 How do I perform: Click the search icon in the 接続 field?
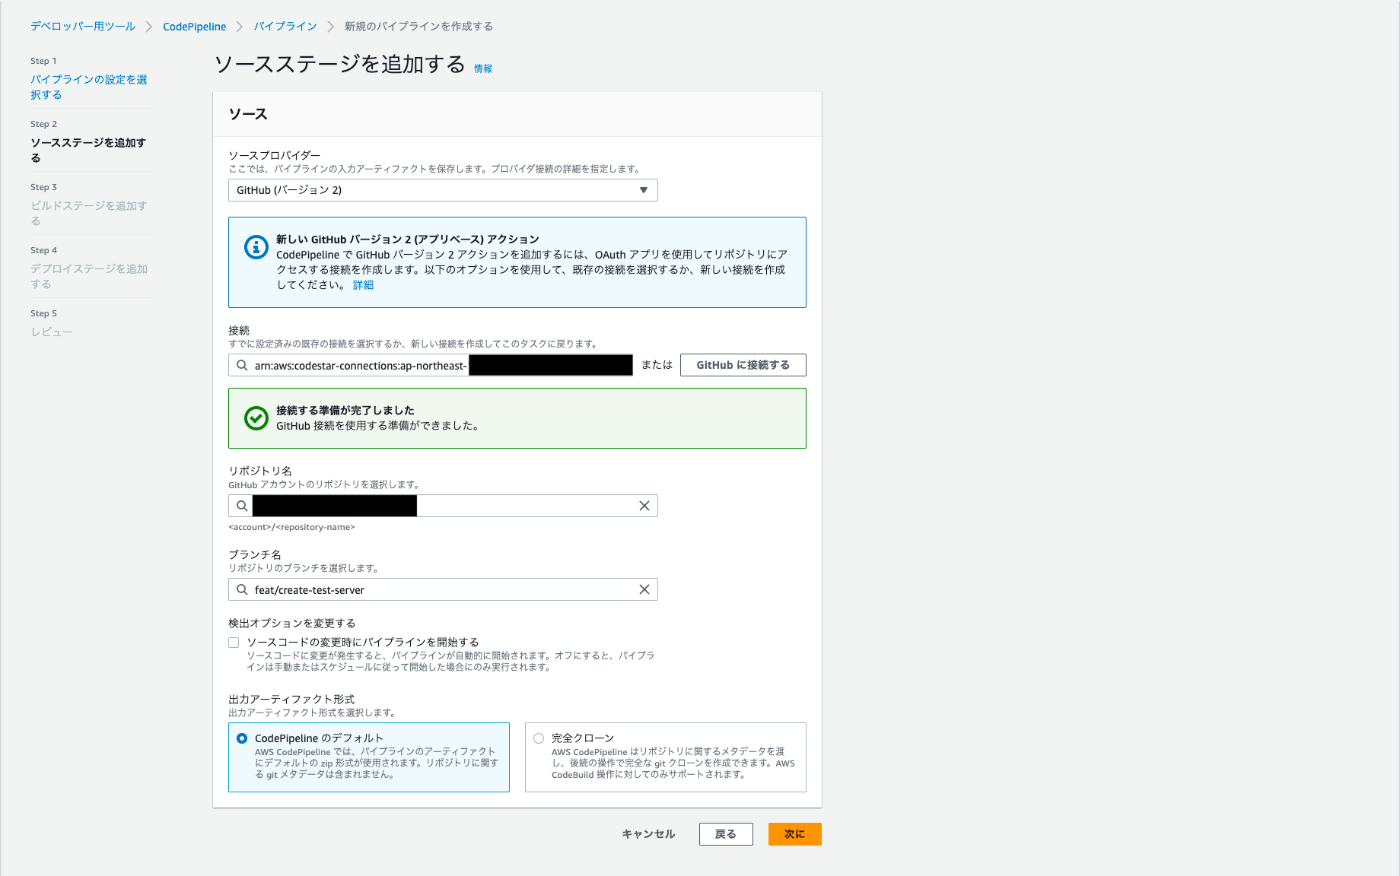click(x=242, y=365)
